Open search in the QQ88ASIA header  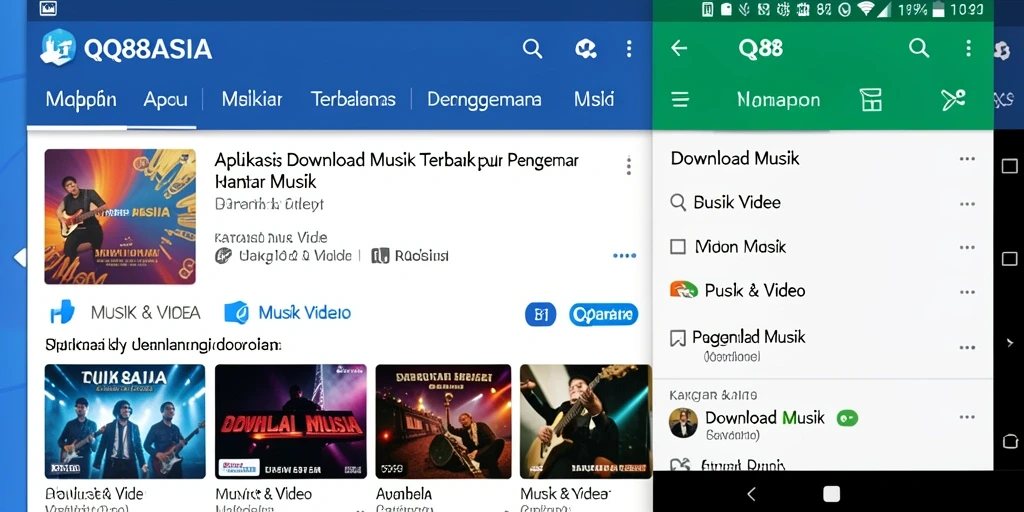click(532, 48)
